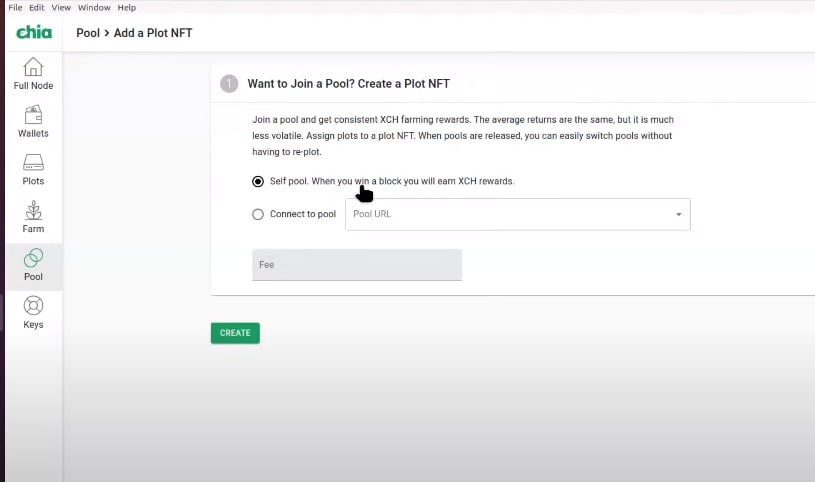Click the step 1 number badge
This screenshot has width=815, height=482.
click(x=229, y=84)
